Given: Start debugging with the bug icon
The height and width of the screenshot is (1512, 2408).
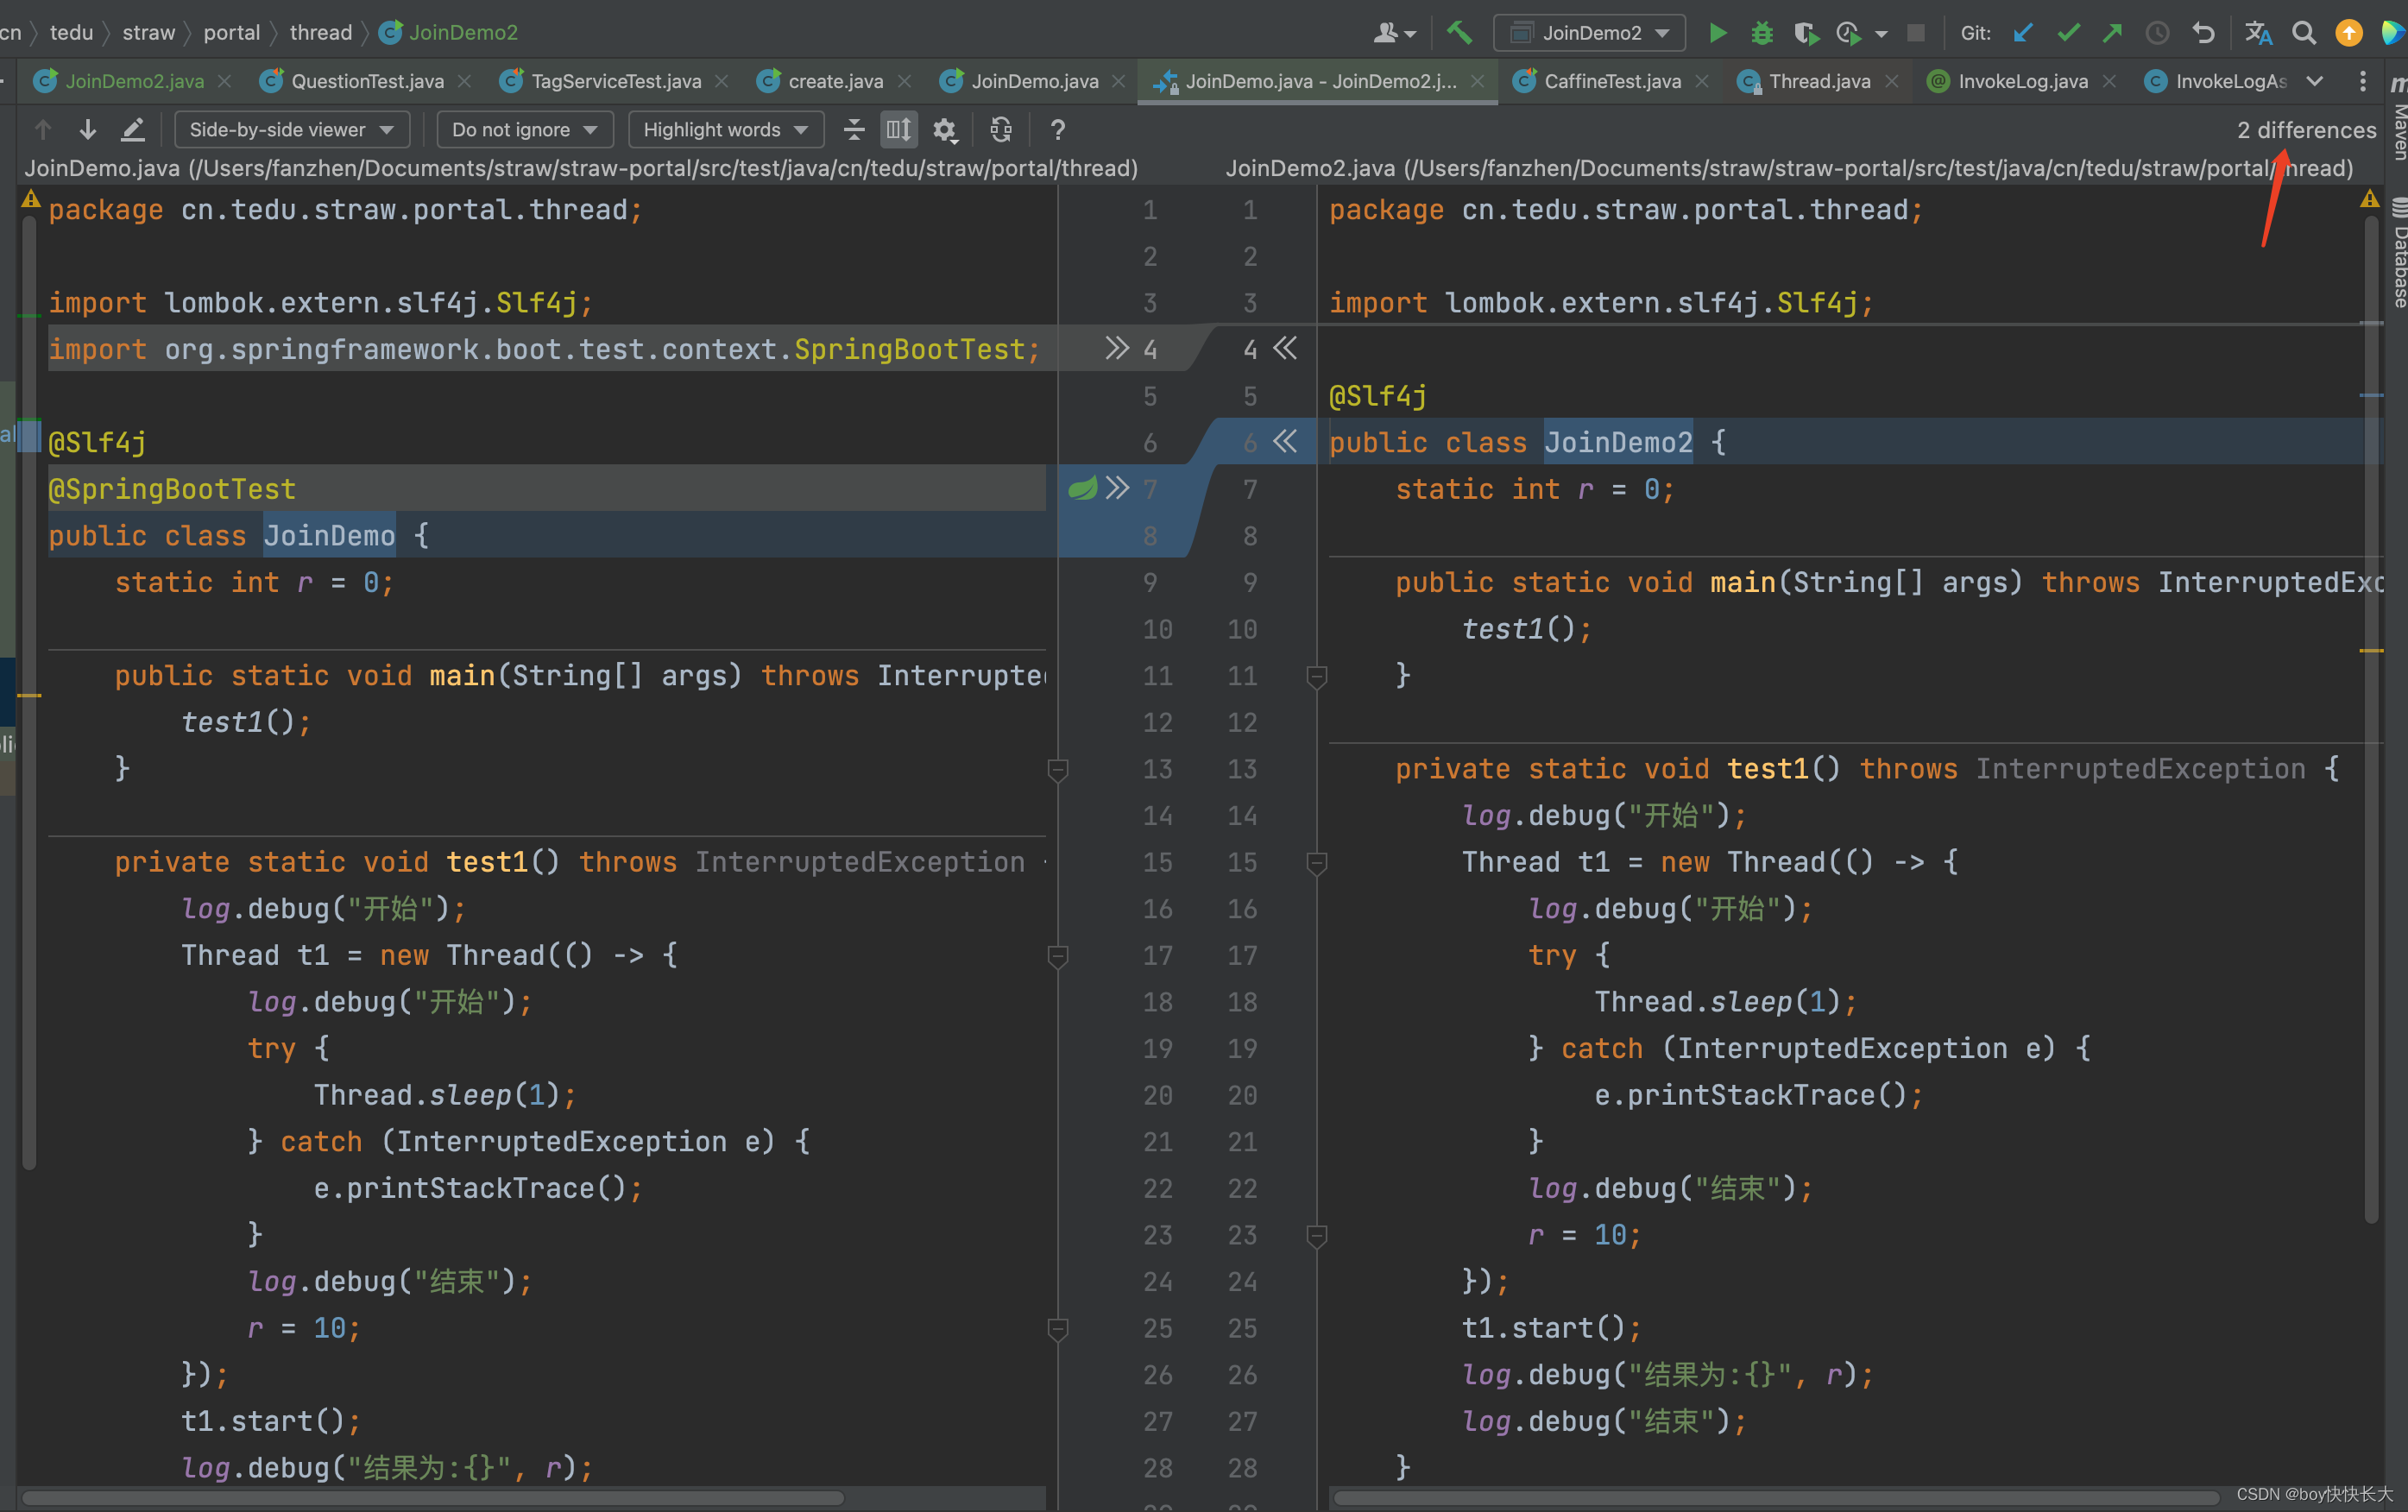Looking at the screenshot, I should (1761, 33).
